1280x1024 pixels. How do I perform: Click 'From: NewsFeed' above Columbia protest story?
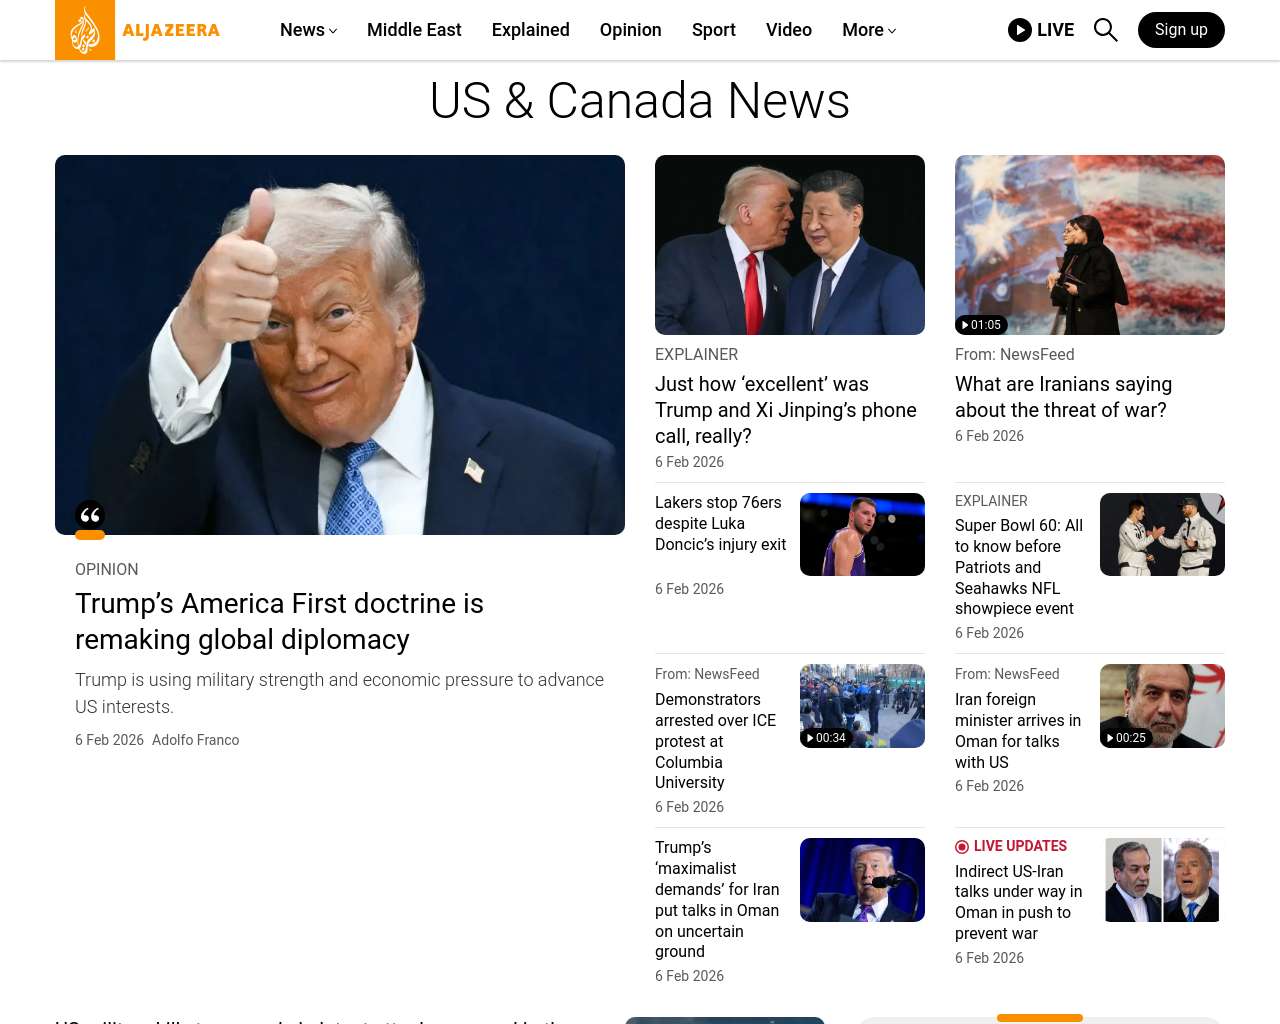[x=707, y=674]
